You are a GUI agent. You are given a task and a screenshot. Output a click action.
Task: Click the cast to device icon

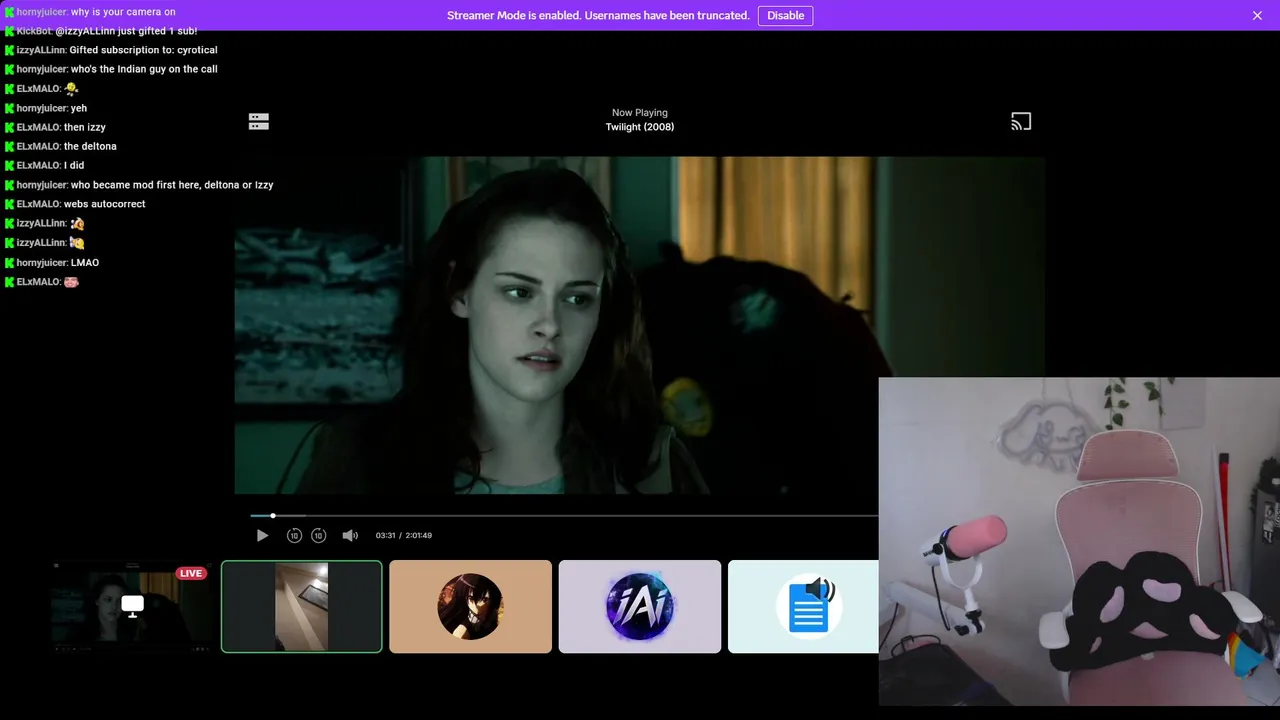pyautogui.click(x=1021, y=121)
